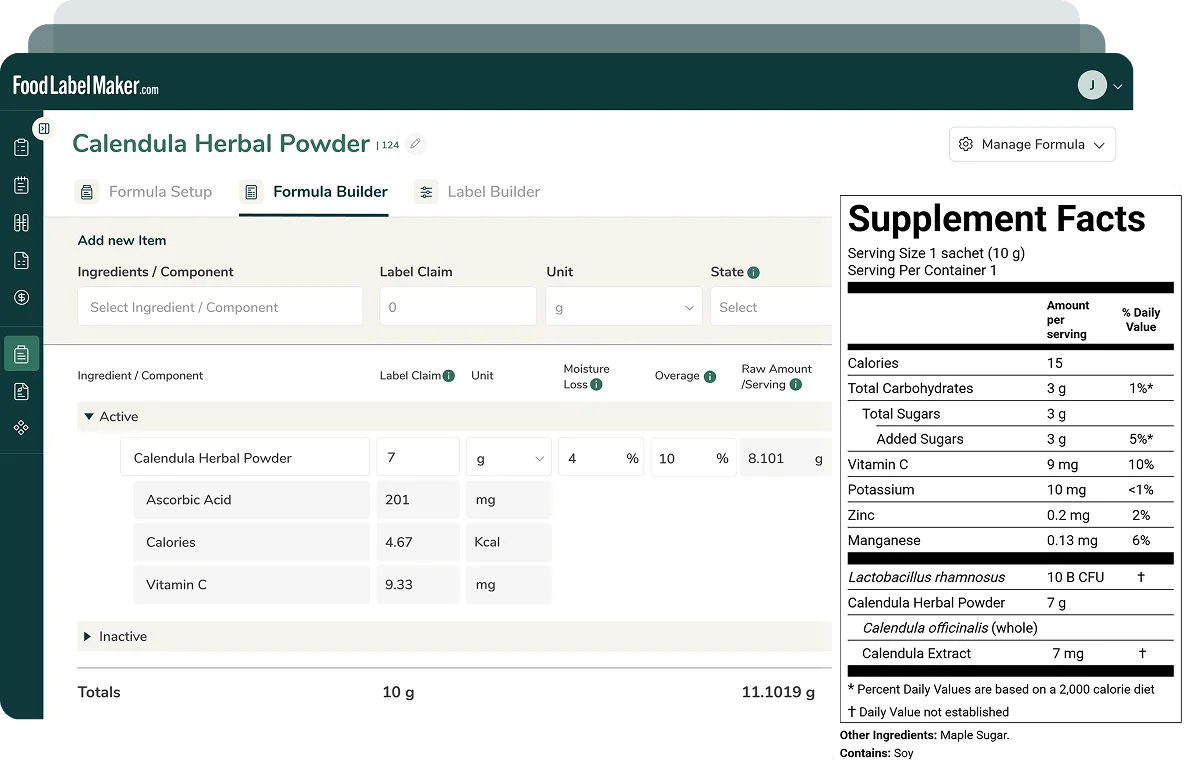1201x783 pixels.
Task: Edit the moisture loss 4 % field
Action: 601,457
